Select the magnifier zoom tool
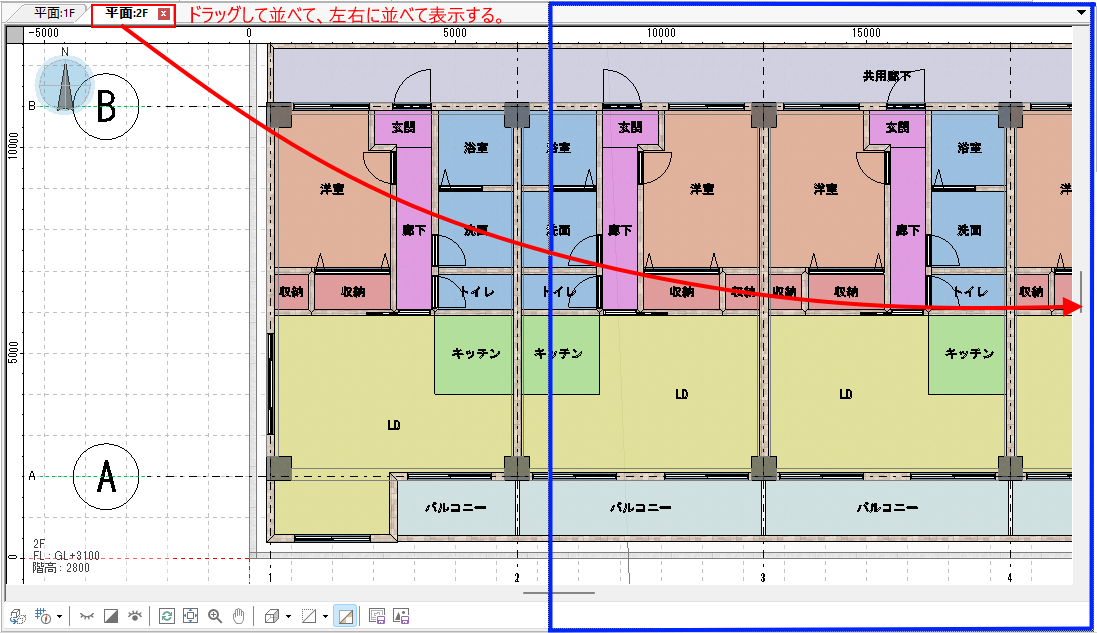 pos(215,616)
